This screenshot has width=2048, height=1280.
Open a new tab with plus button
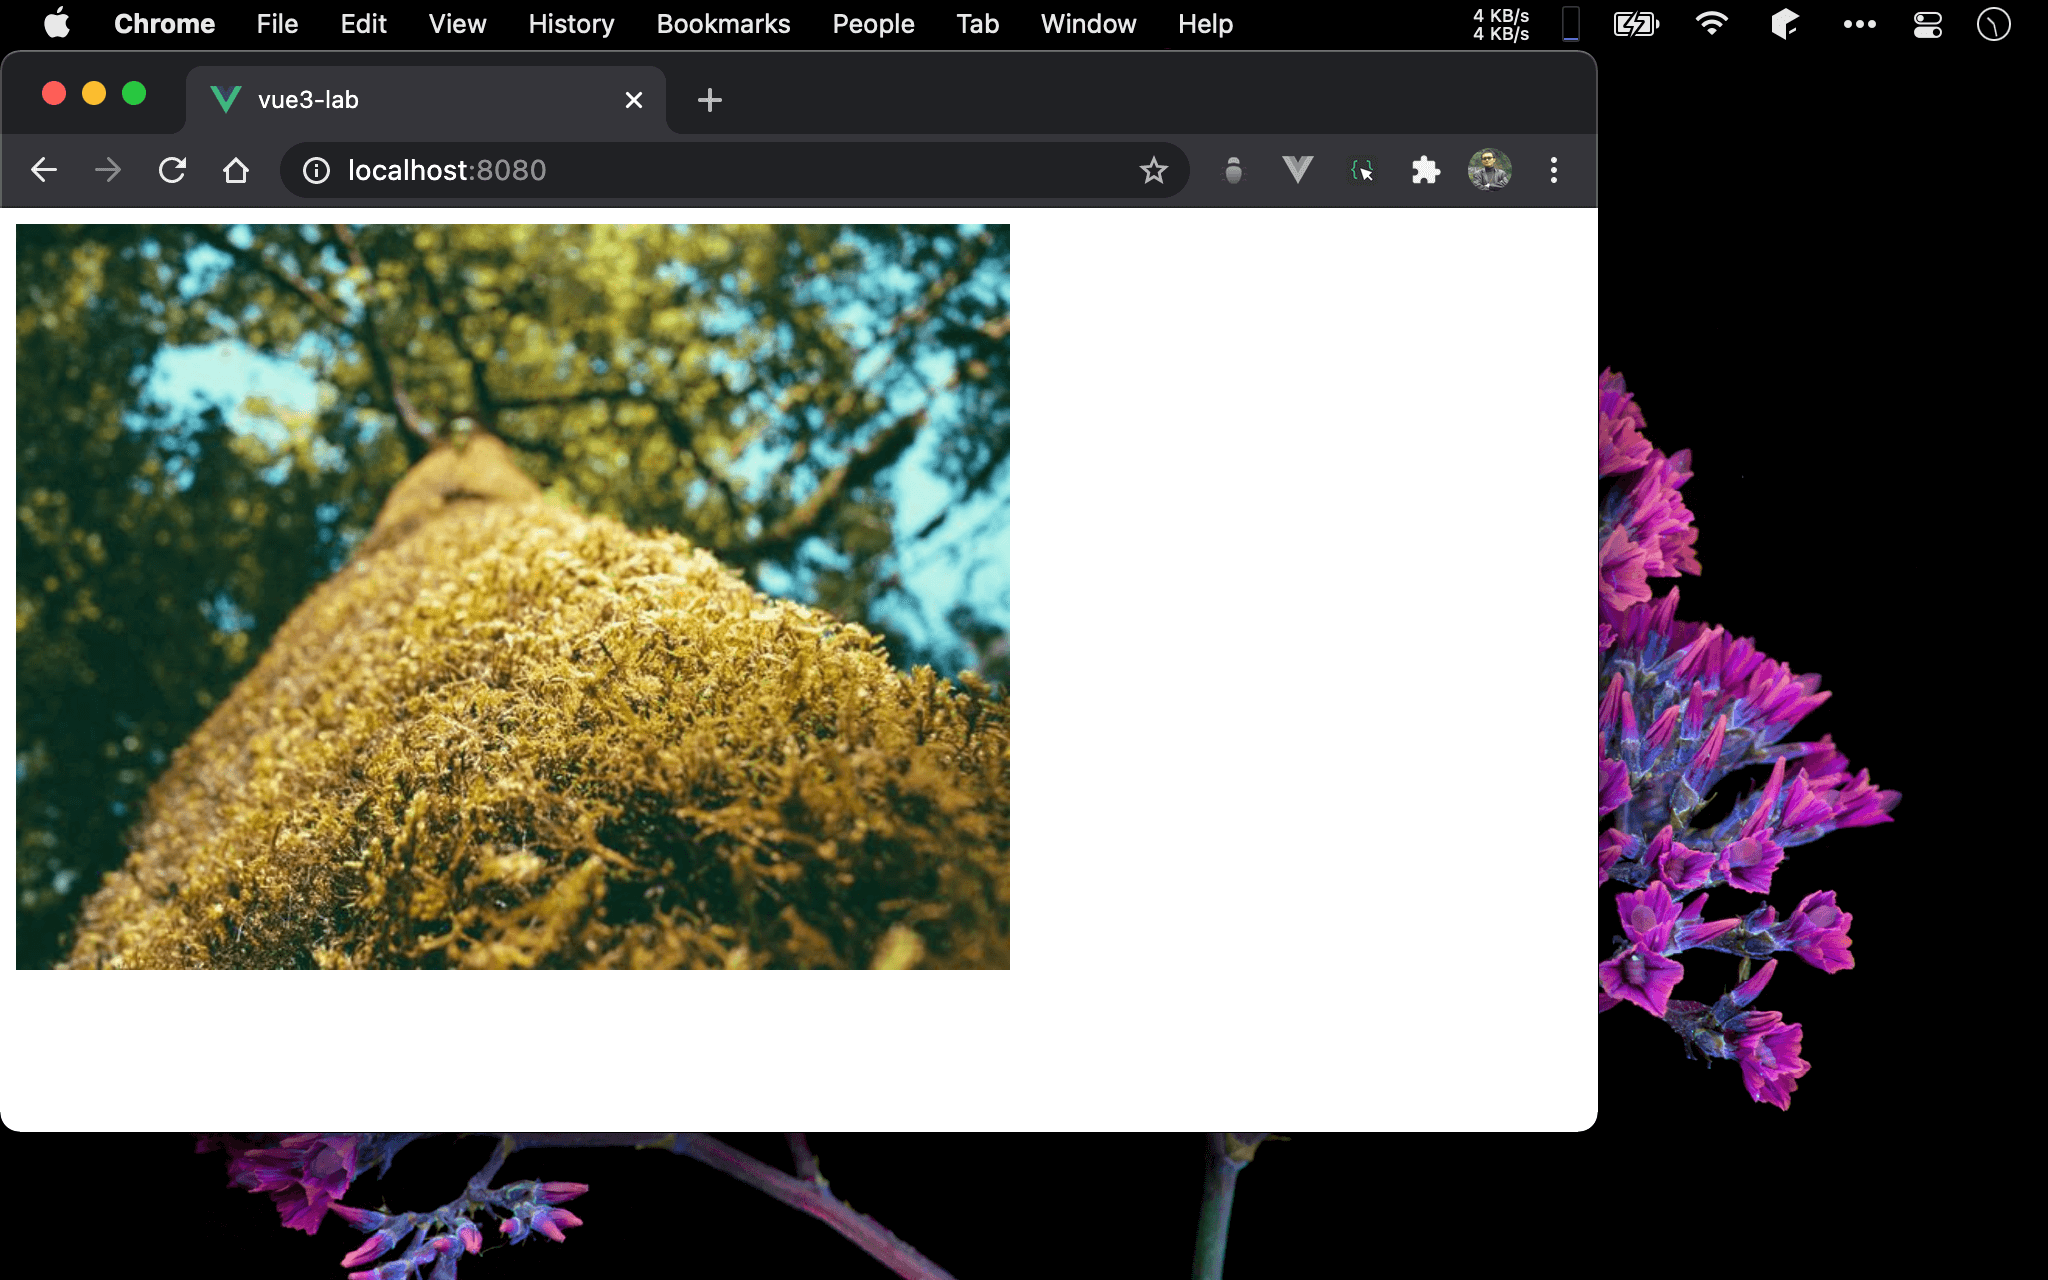pyautogui.click(x=709, y=100)
